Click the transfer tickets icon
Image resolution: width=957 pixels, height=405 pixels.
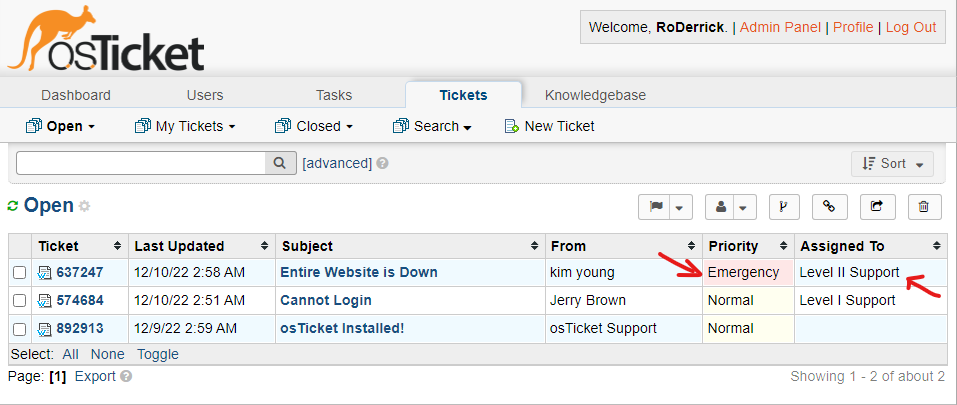877,207
